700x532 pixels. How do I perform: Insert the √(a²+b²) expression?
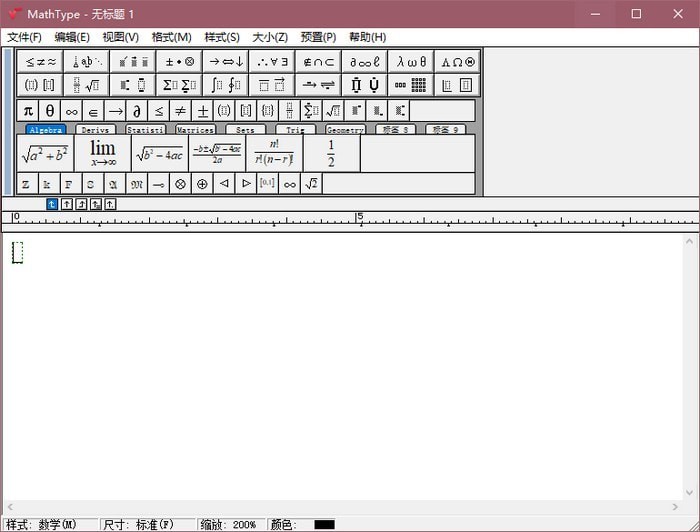point(46,153)
